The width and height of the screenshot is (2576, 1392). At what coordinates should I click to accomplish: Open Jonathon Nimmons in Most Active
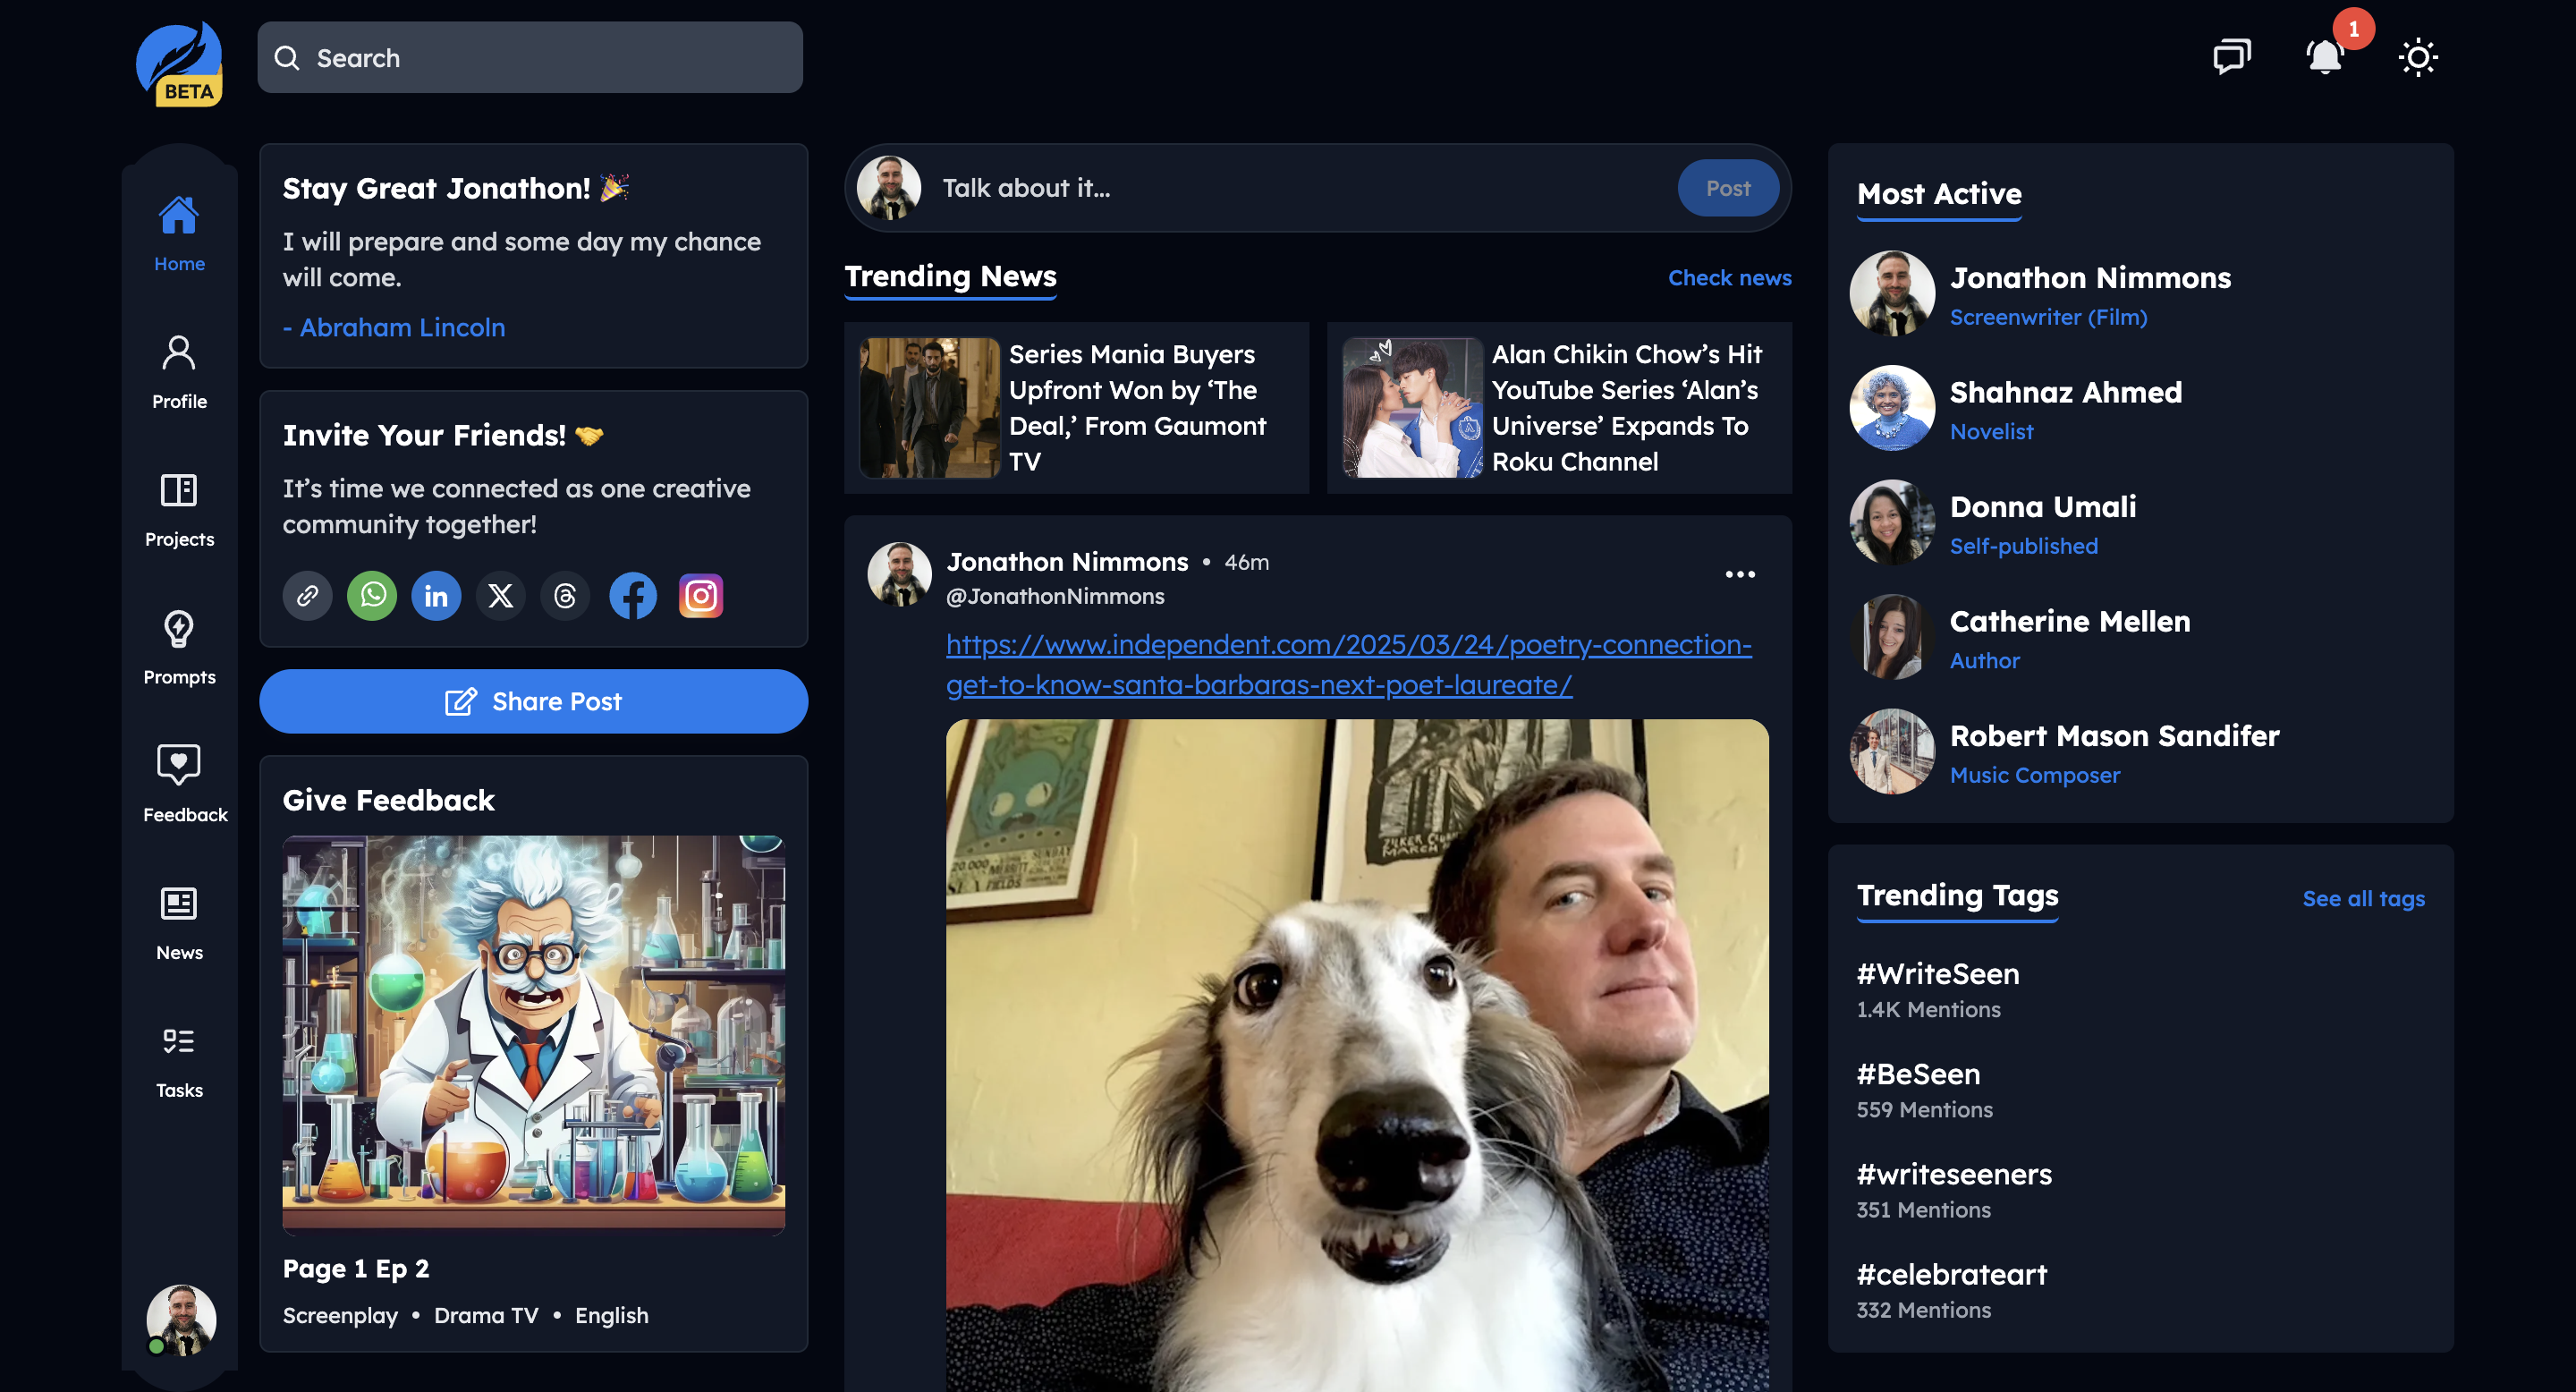point(2089,277)
